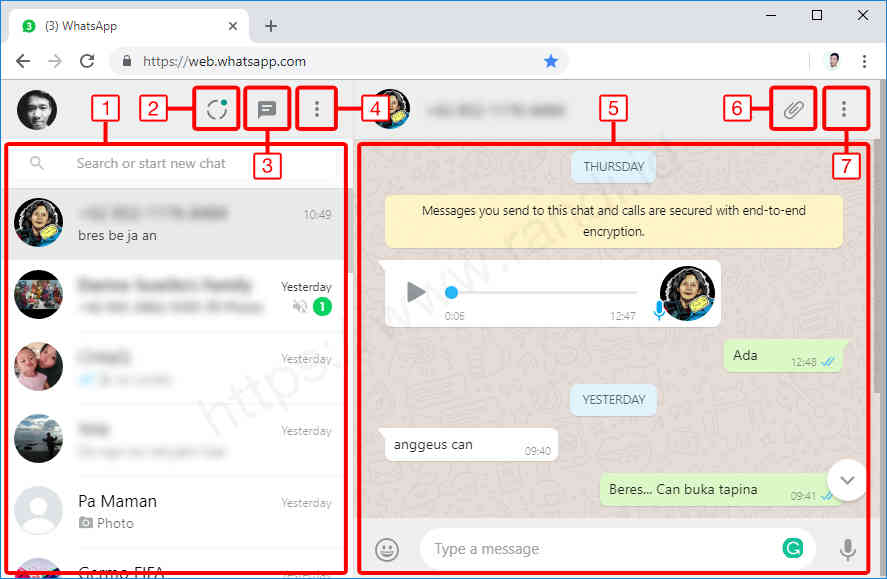Click the search magnifier icon
This screenshot has height=579, width=887.
(37, 163)
